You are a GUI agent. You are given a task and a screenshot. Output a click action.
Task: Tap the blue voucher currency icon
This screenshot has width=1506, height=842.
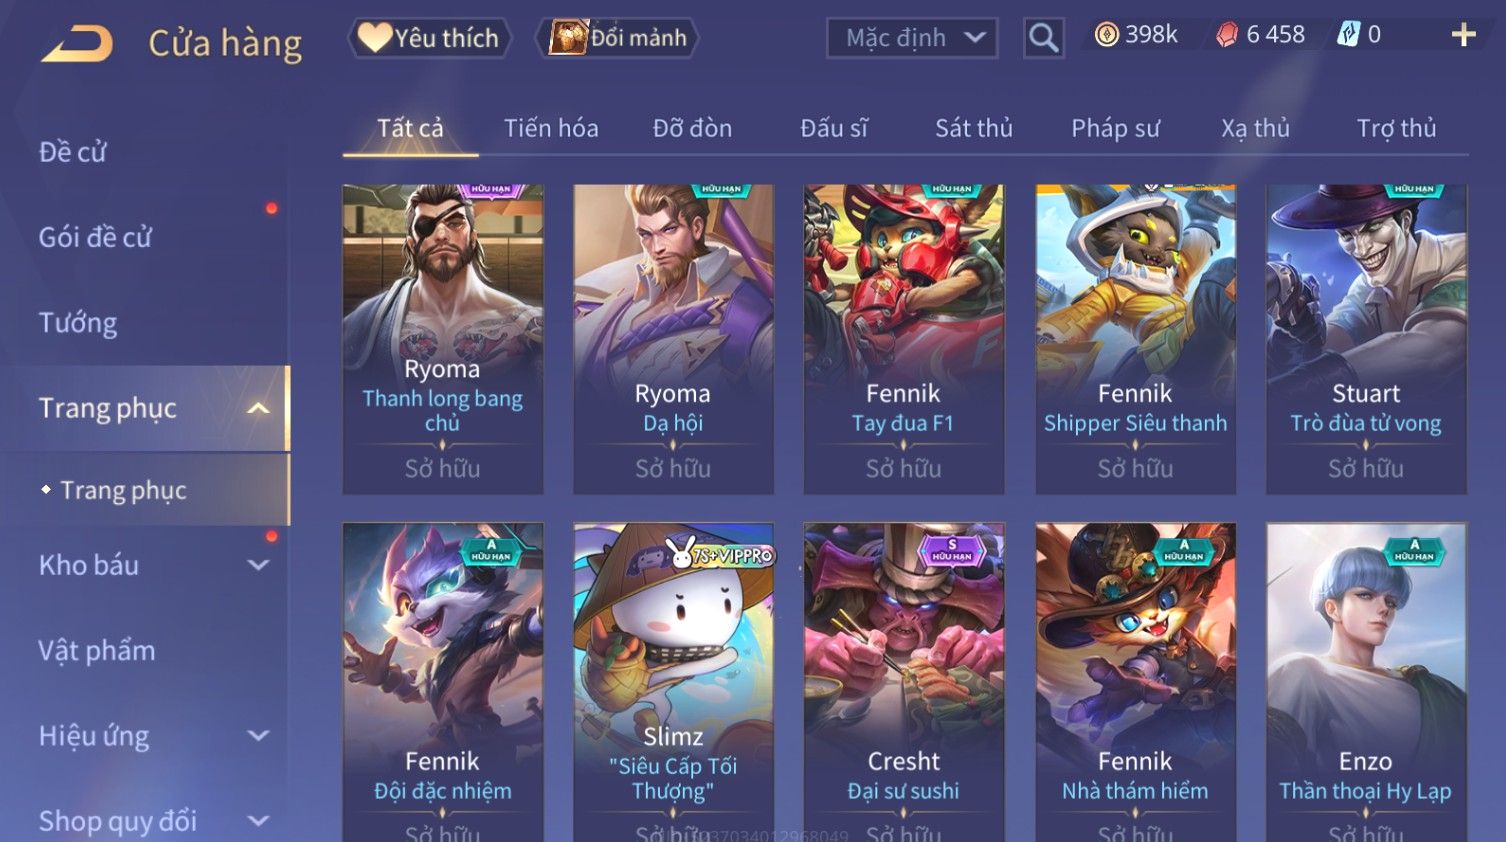pyautogui.click(x=1349, y=35)
